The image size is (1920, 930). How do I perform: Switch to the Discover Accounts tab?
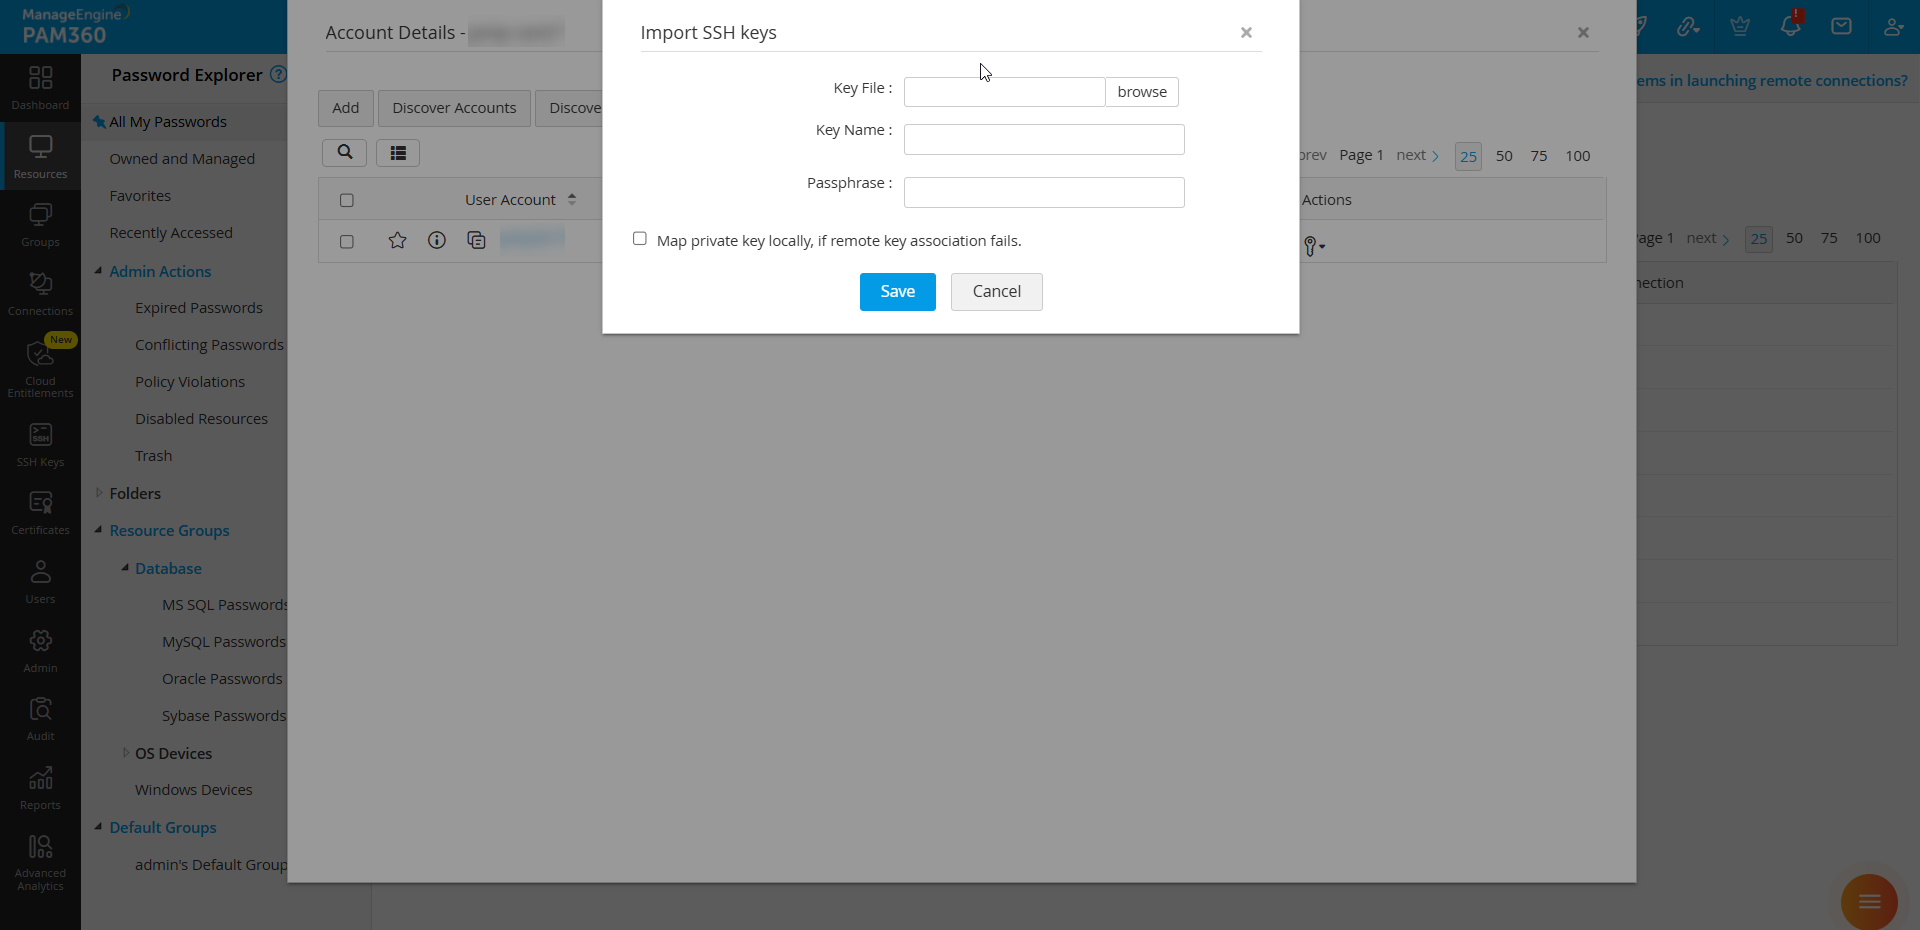click(x=453, y=108)
